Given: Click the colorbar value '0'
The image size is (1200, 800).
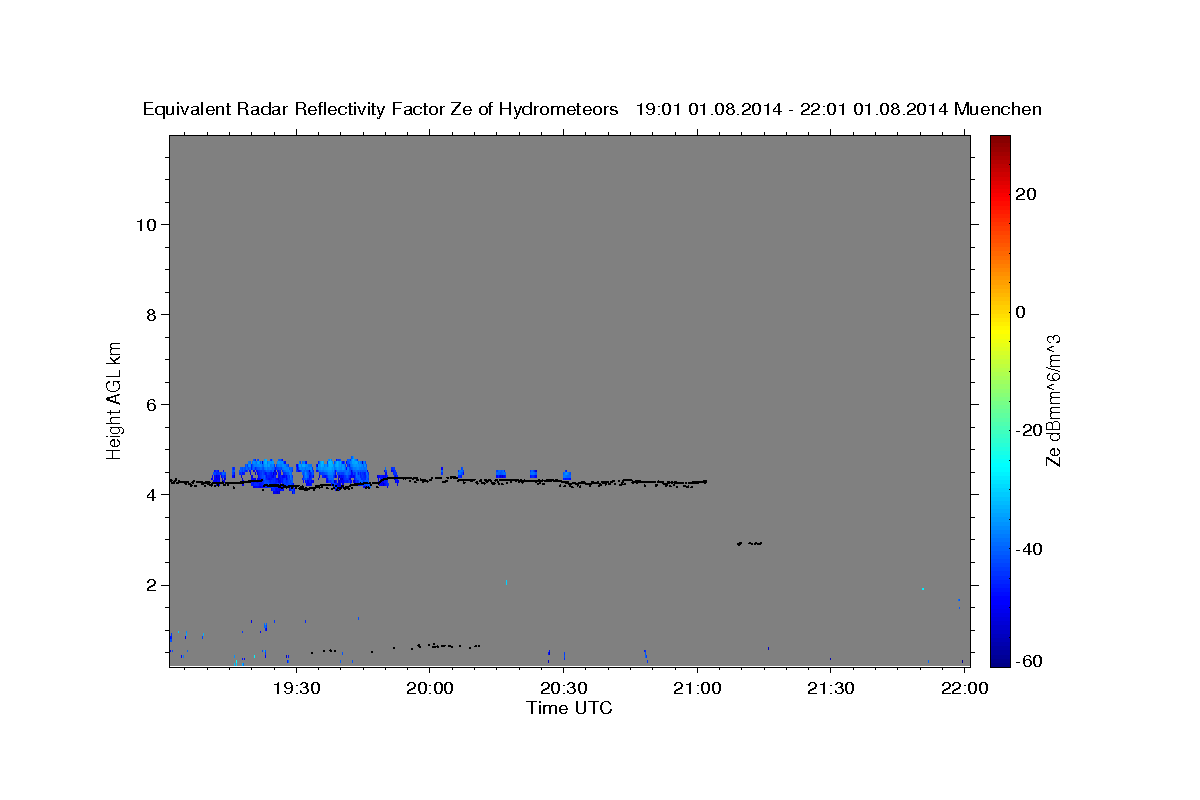Looking at the screenshot, I should 1021,312.
